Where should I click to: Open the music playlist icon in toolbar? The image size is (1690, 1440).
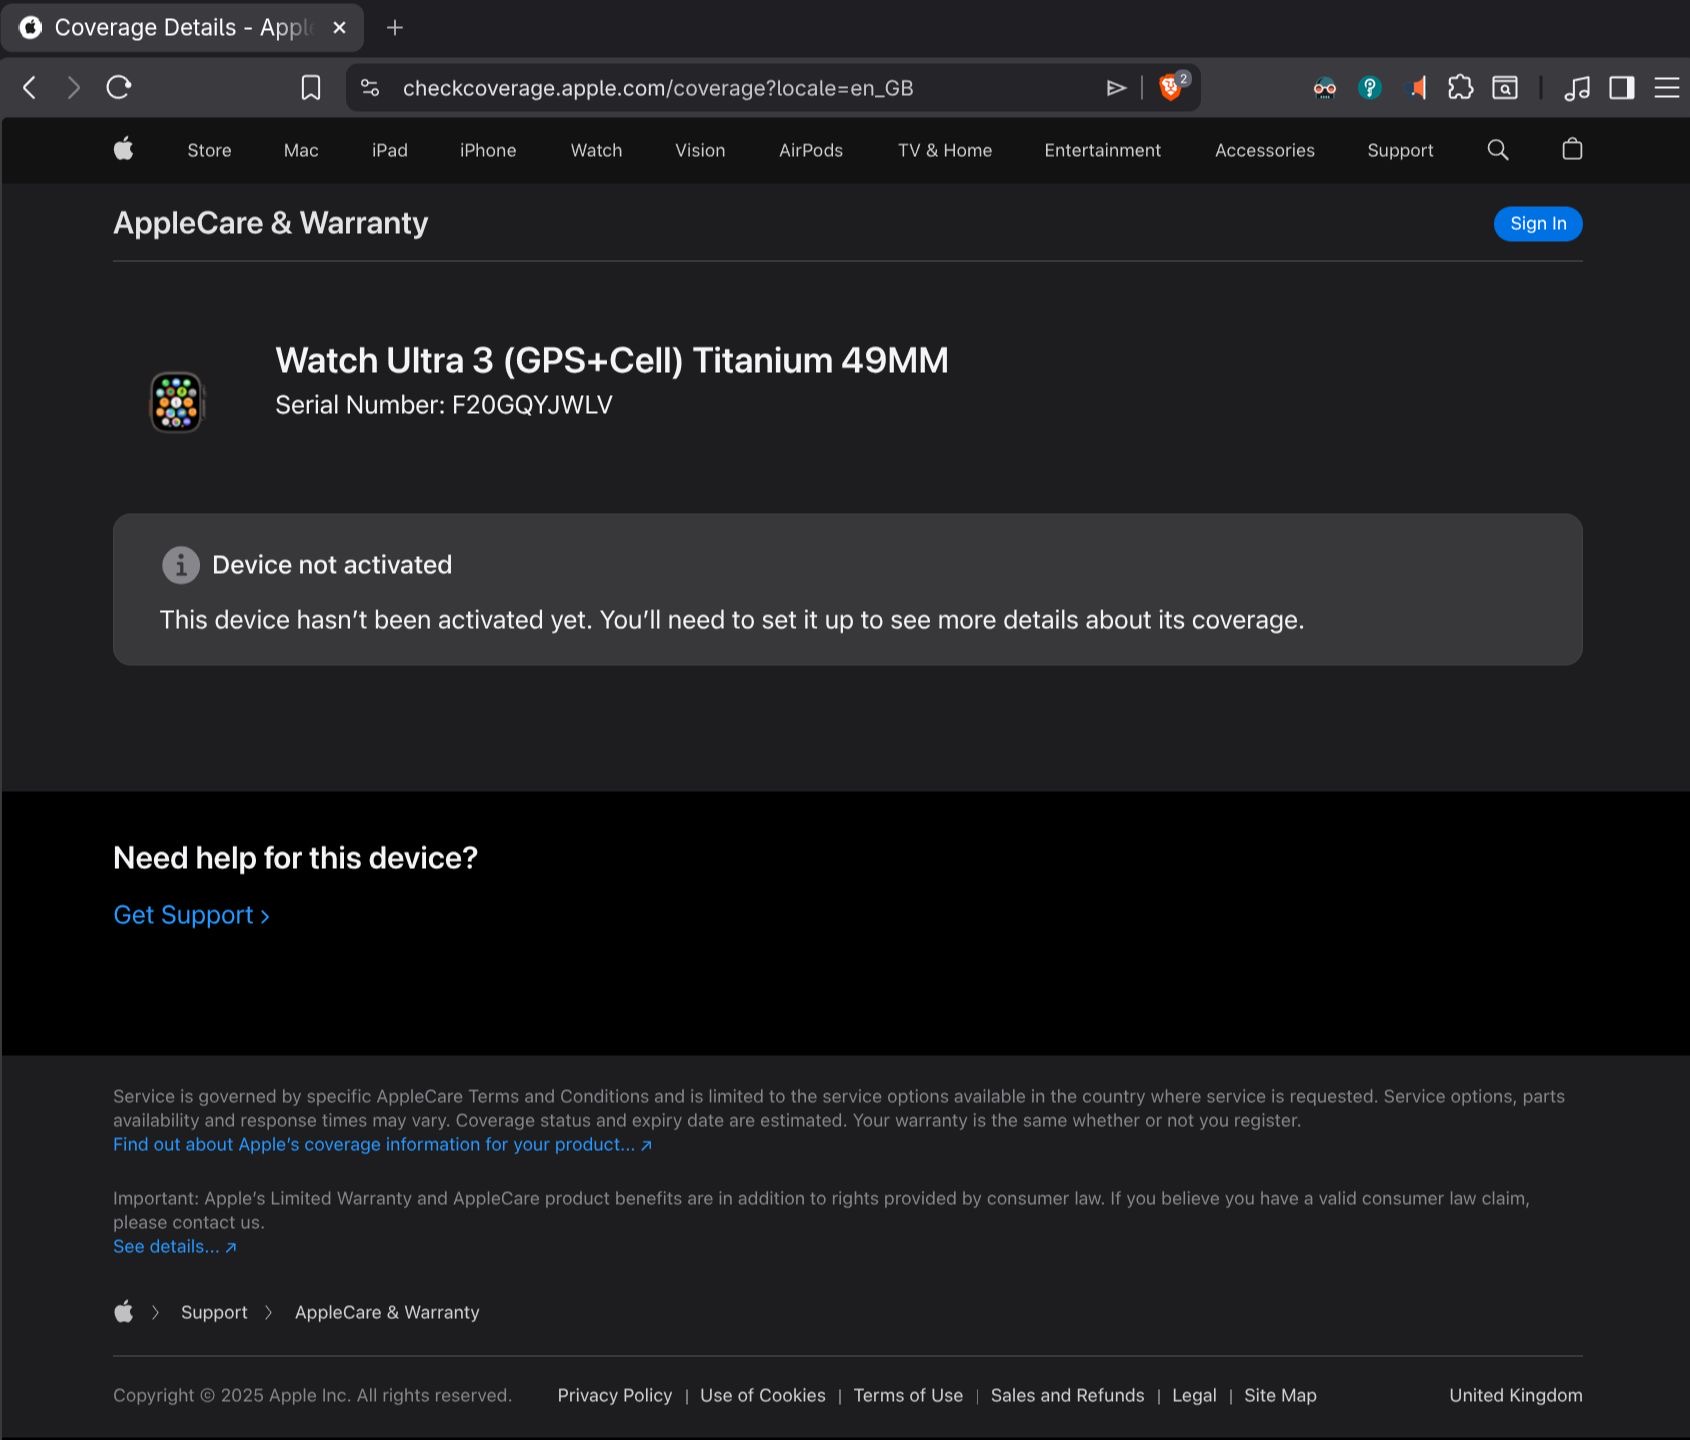tap(1576, 88)
